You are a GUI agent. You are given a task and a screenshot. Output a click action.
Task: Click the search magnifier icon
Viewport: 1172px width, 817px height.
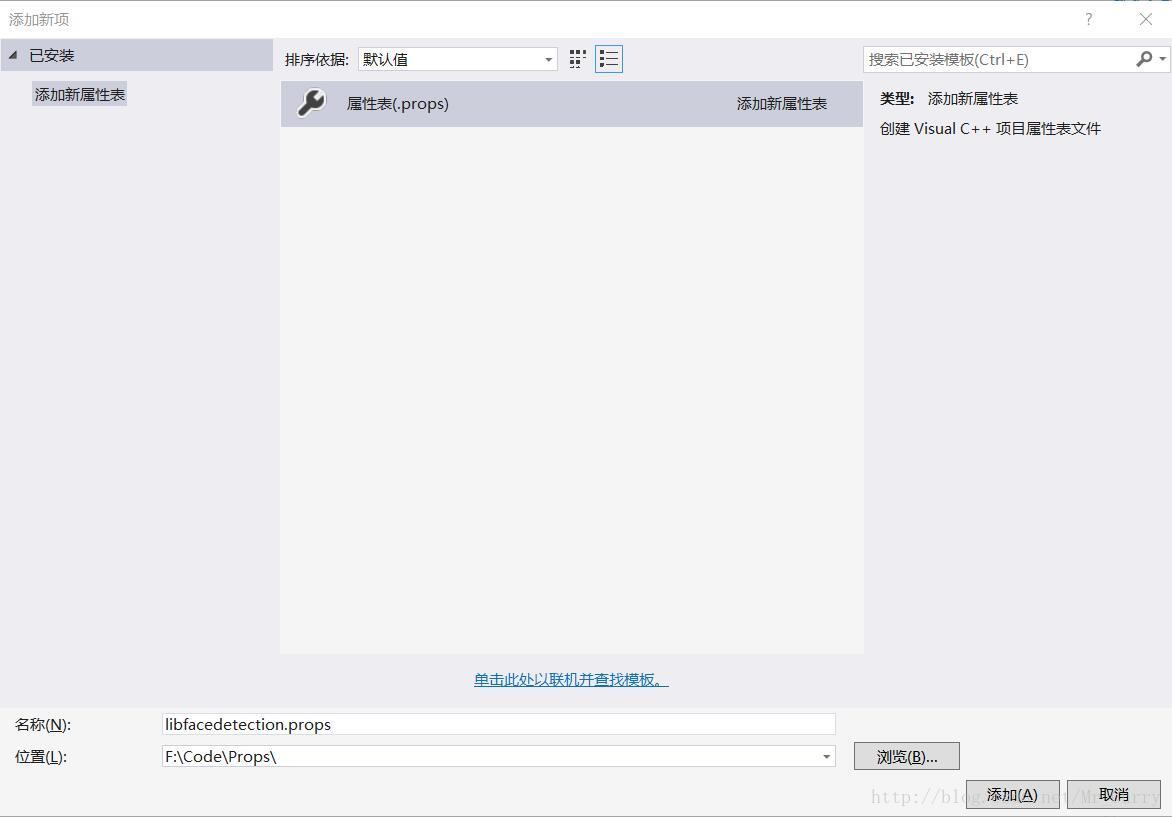1144,60
